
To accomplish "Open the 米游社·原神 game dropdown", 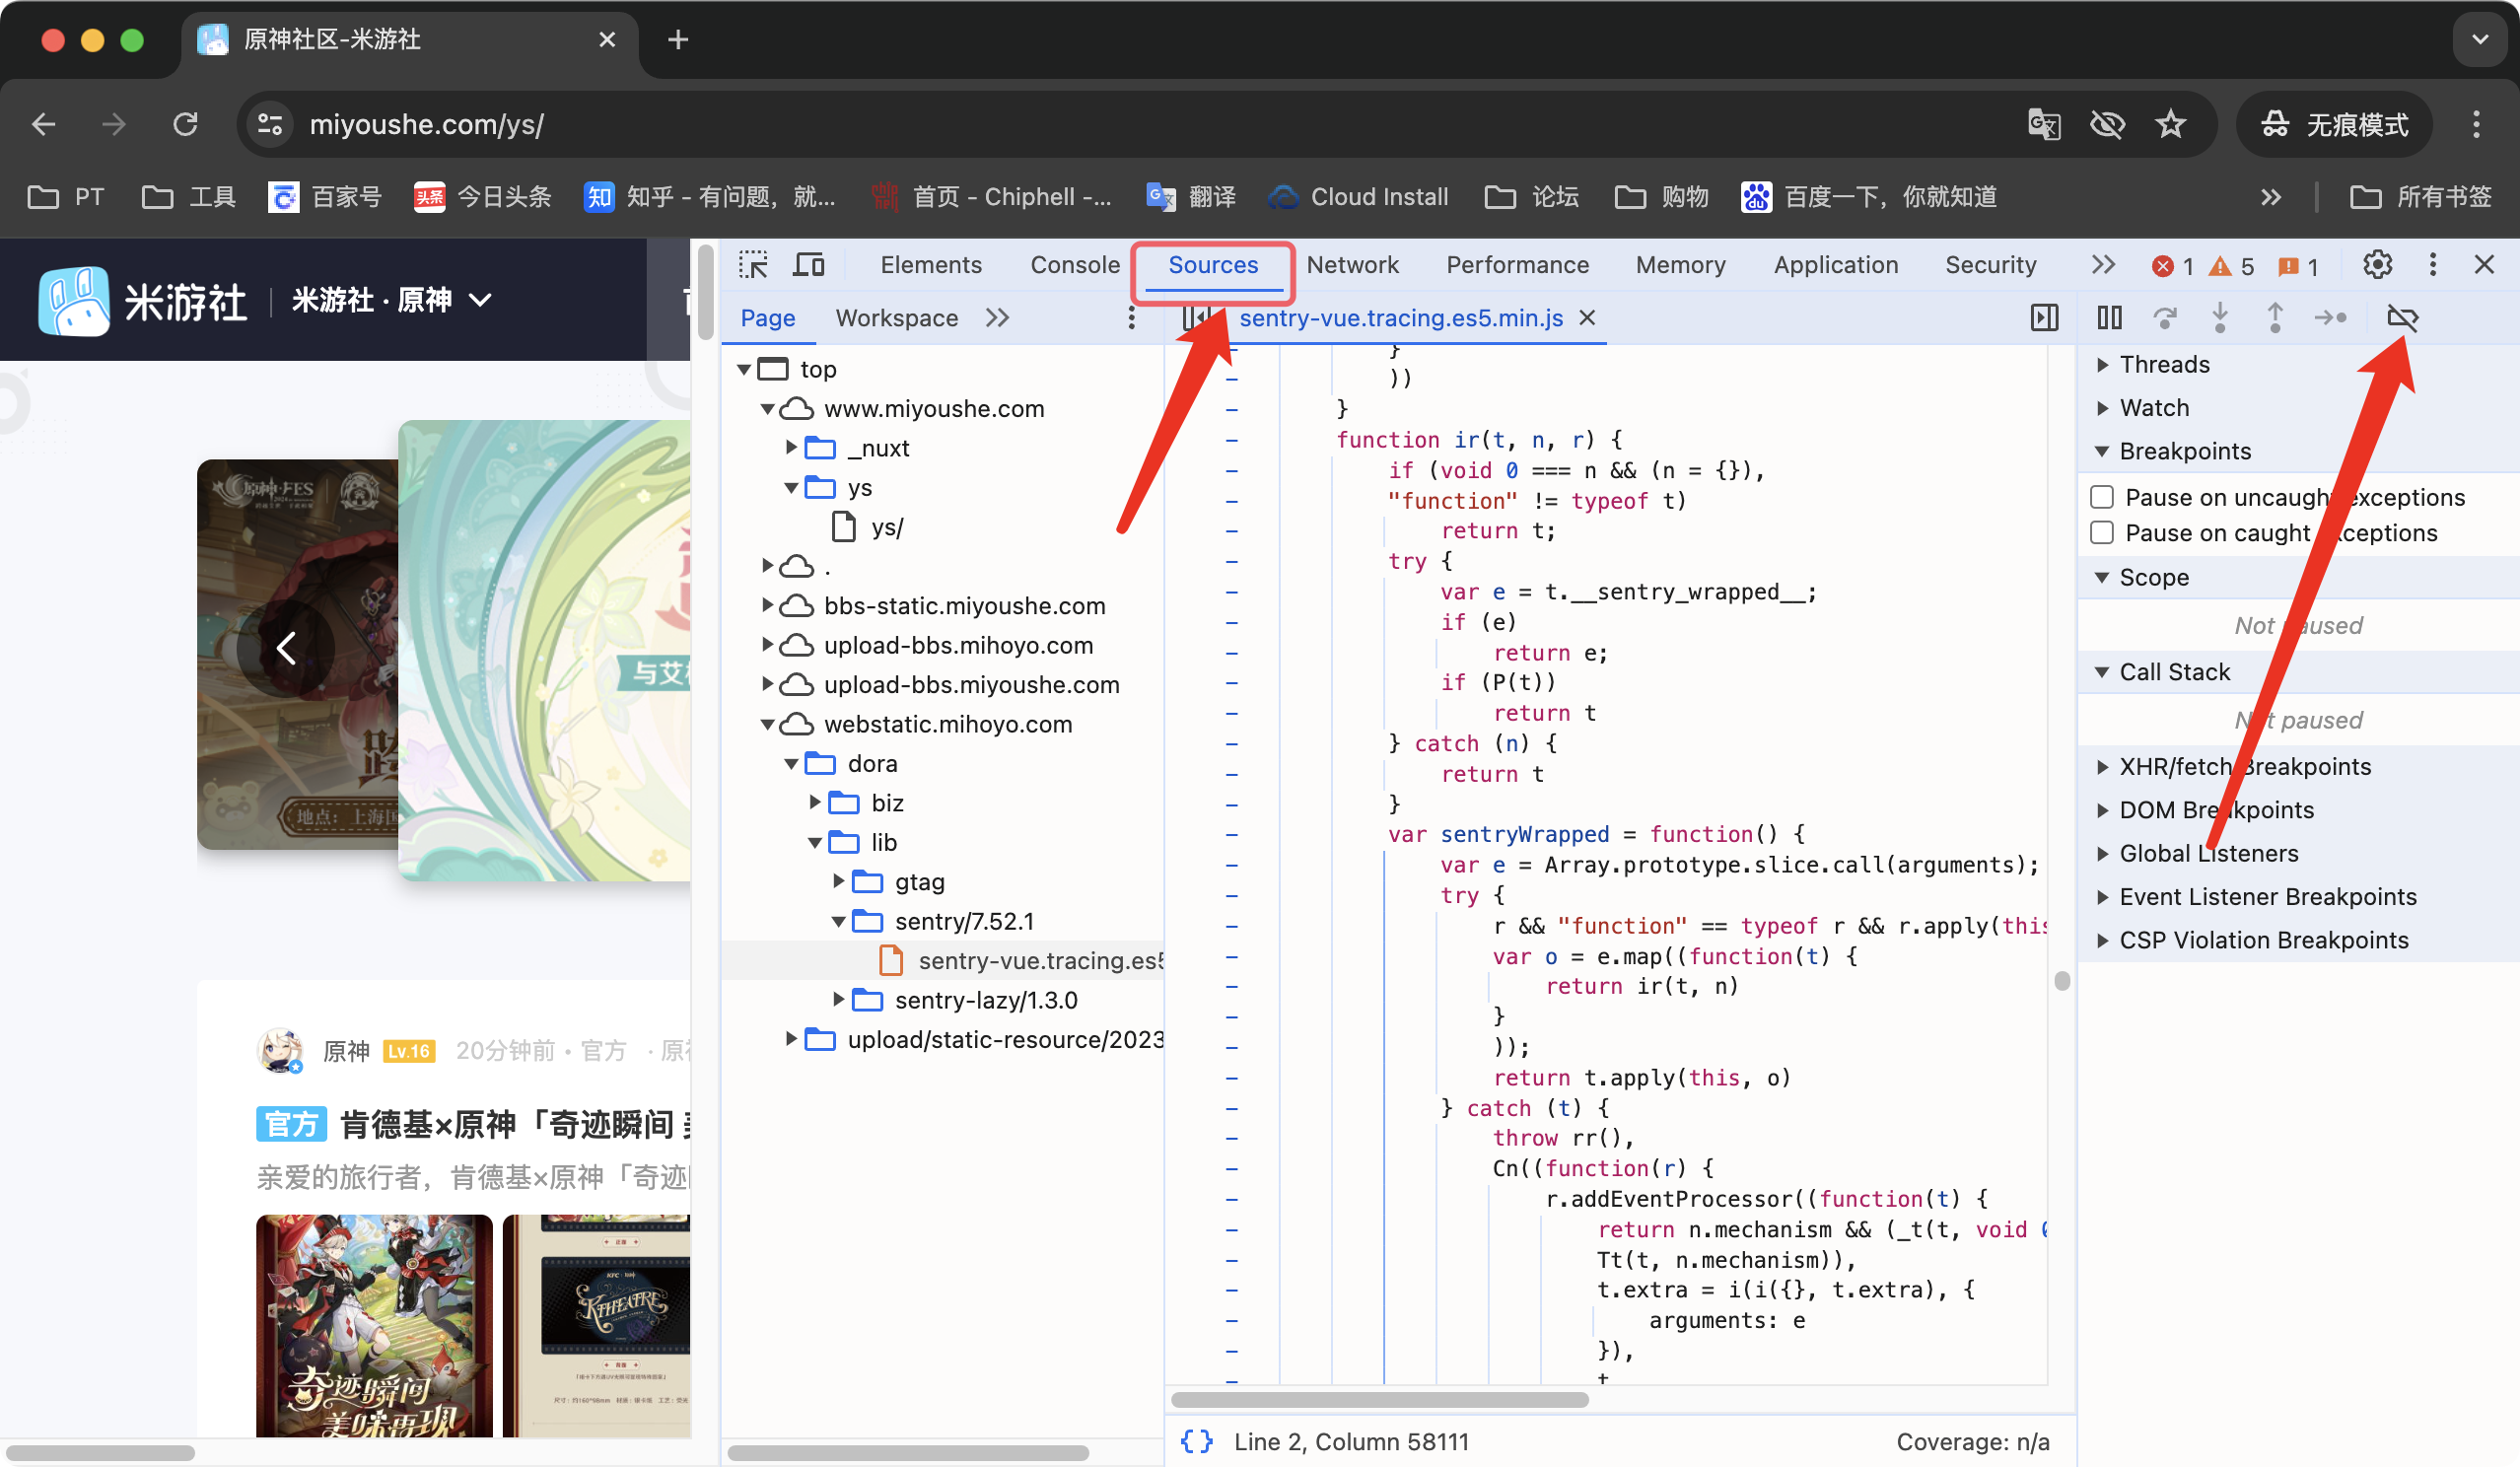I will [391, 300].
